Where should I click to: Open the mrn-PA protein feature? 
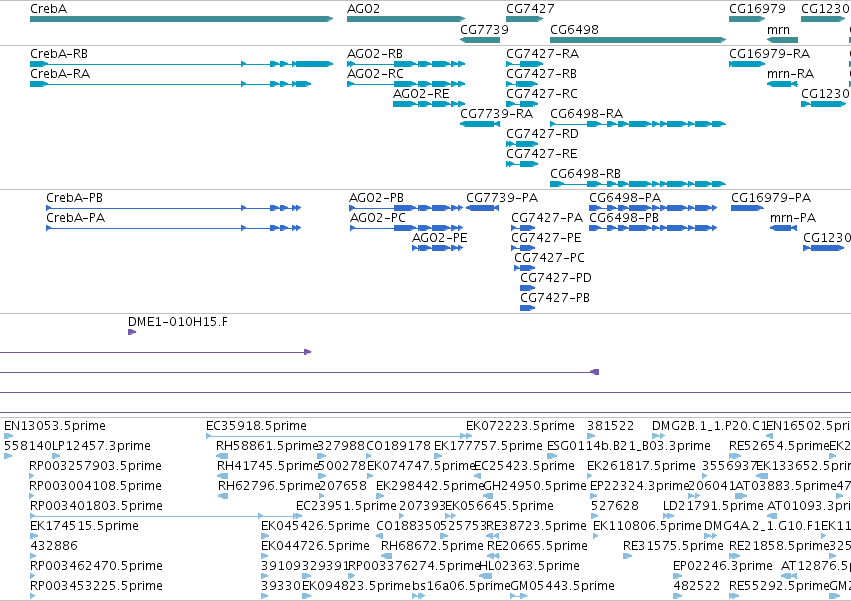coord(783,228)
